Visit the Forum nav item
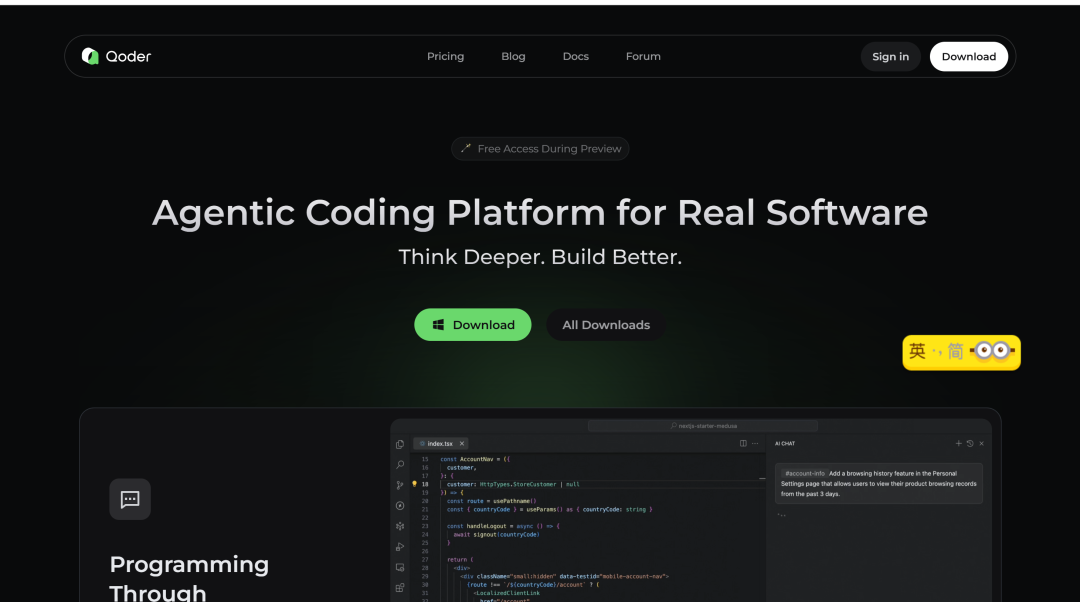Viewport: 1080px width, 602px height. (643, 56)
